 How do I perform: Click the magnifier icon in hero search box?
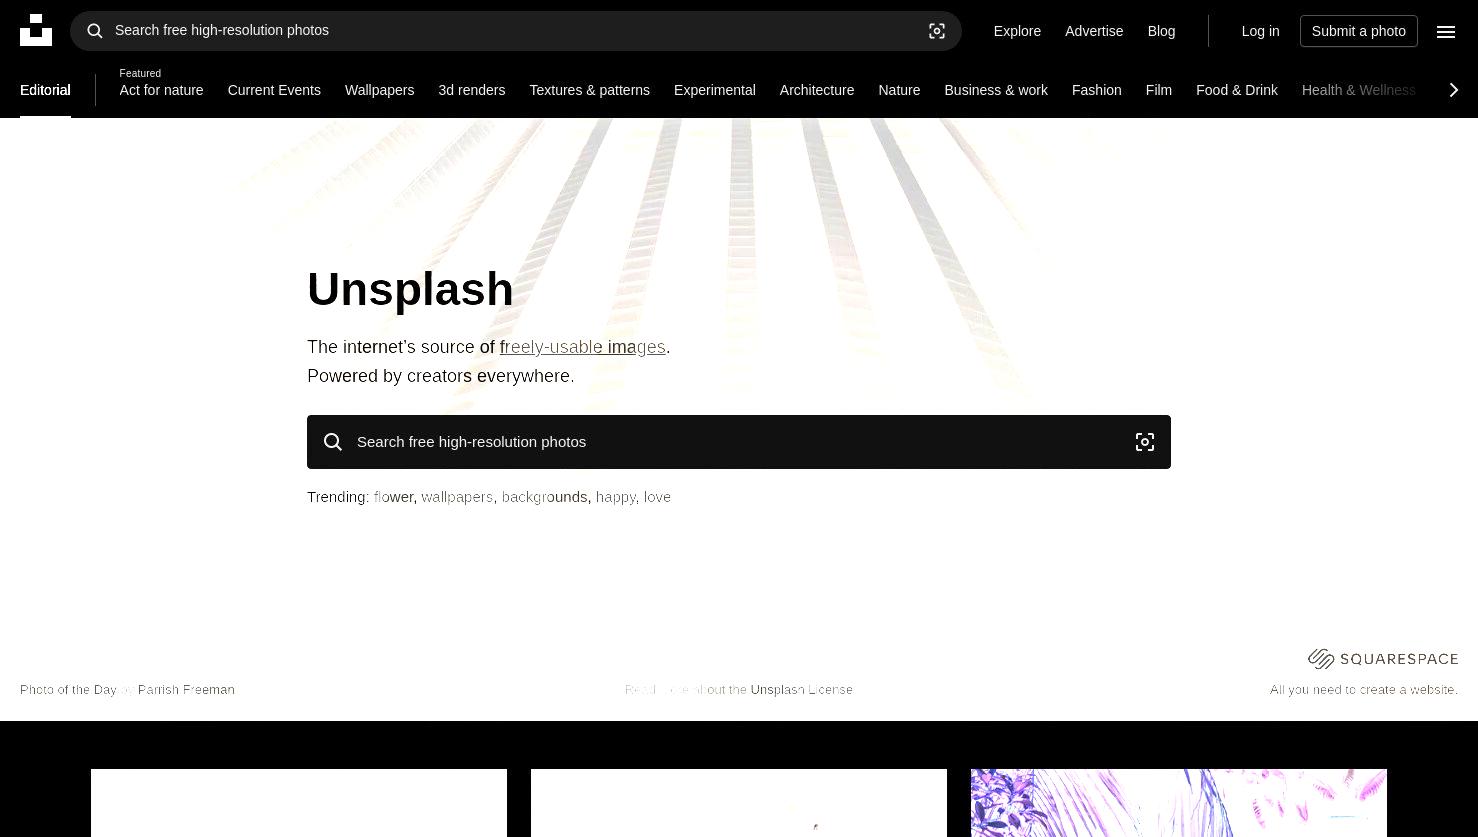coord(333,442)
